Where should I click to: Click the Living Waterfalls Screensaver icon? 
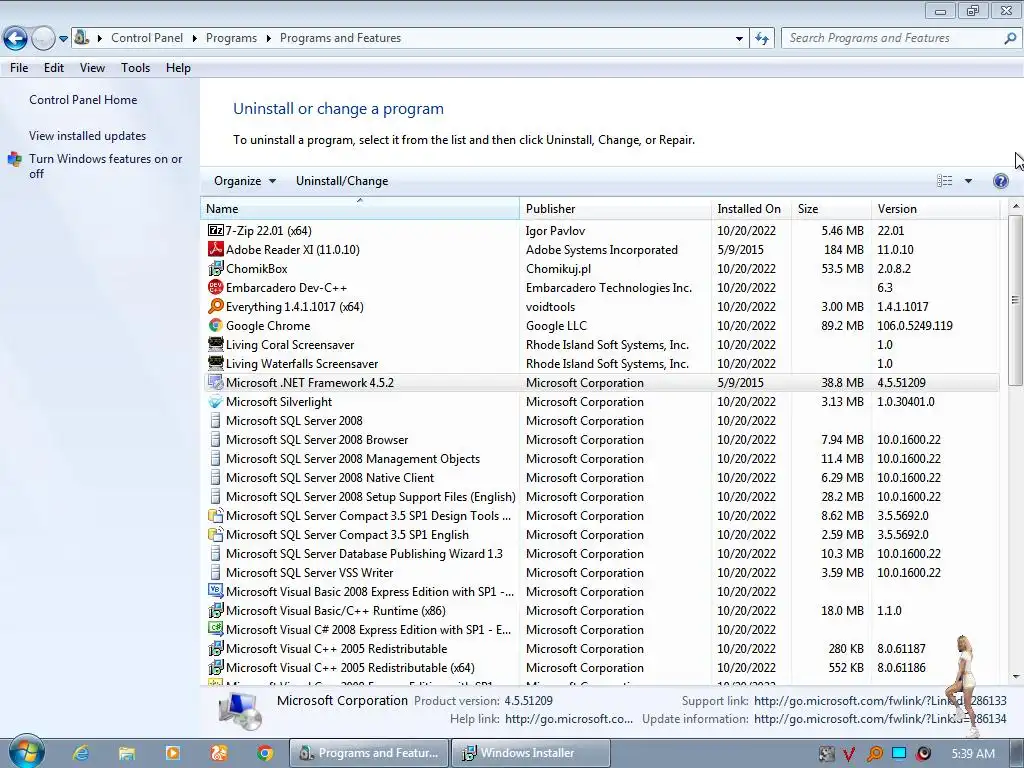click(x=216, y=363)
